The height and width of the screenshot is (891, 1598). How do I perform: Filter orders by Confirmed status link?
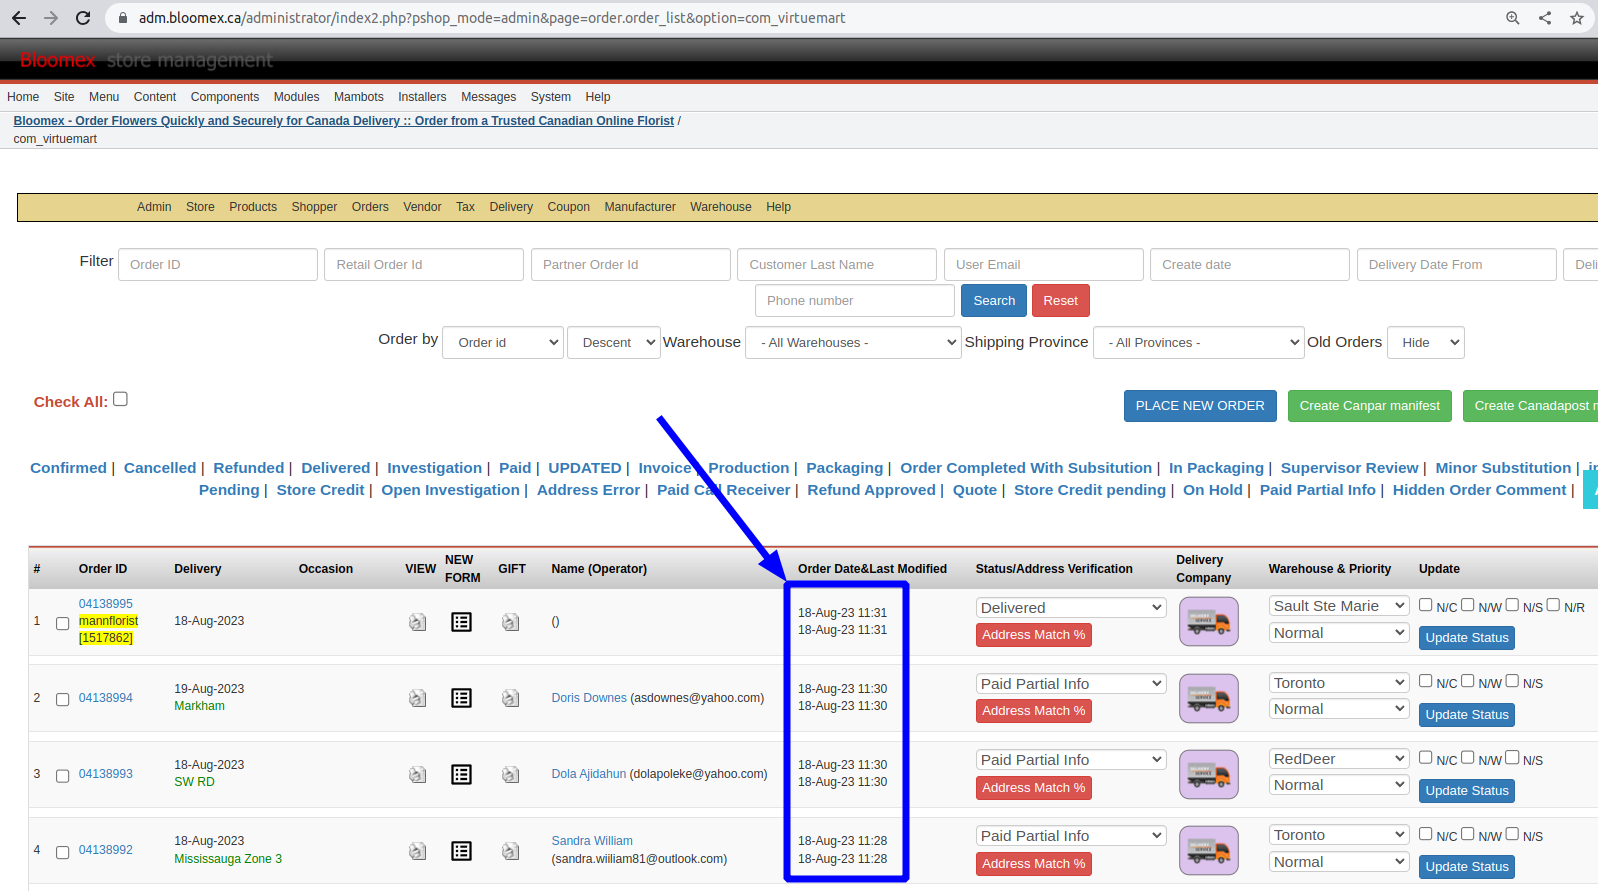(x=68, y=468)
